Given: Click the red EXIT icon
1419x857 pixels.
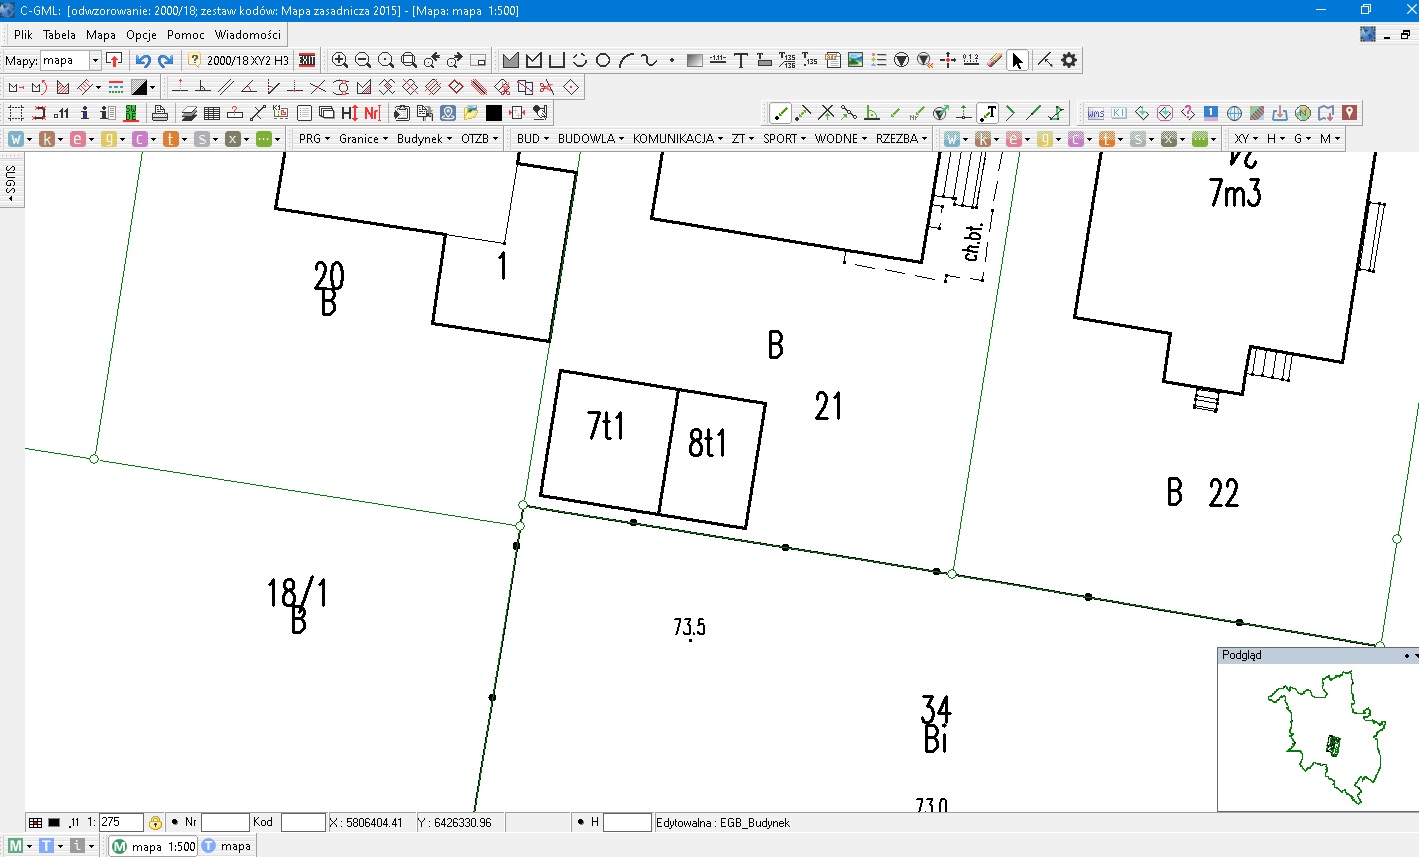Looking at the screenshot, I should 307,60.
